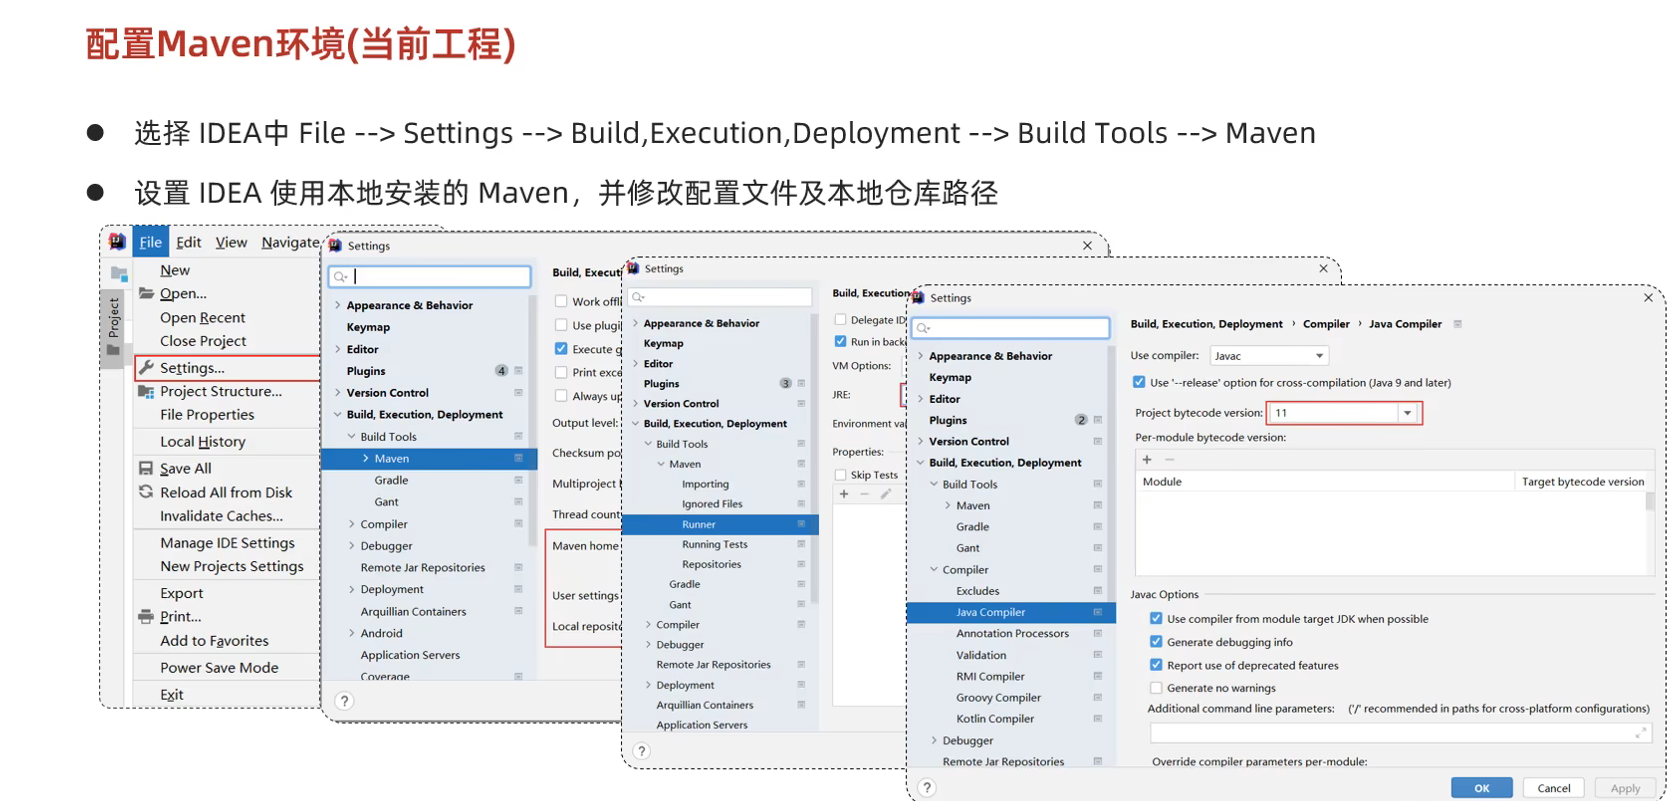This screenshot has width=1678, height=801.
Task: Click the add module plus icon
Action: (x=1147, y=460)
